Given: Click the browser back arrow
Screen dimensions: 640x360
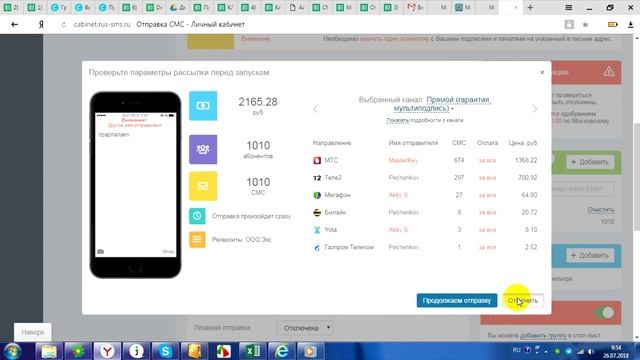Looking at the screenshot, I should [15, 24].
